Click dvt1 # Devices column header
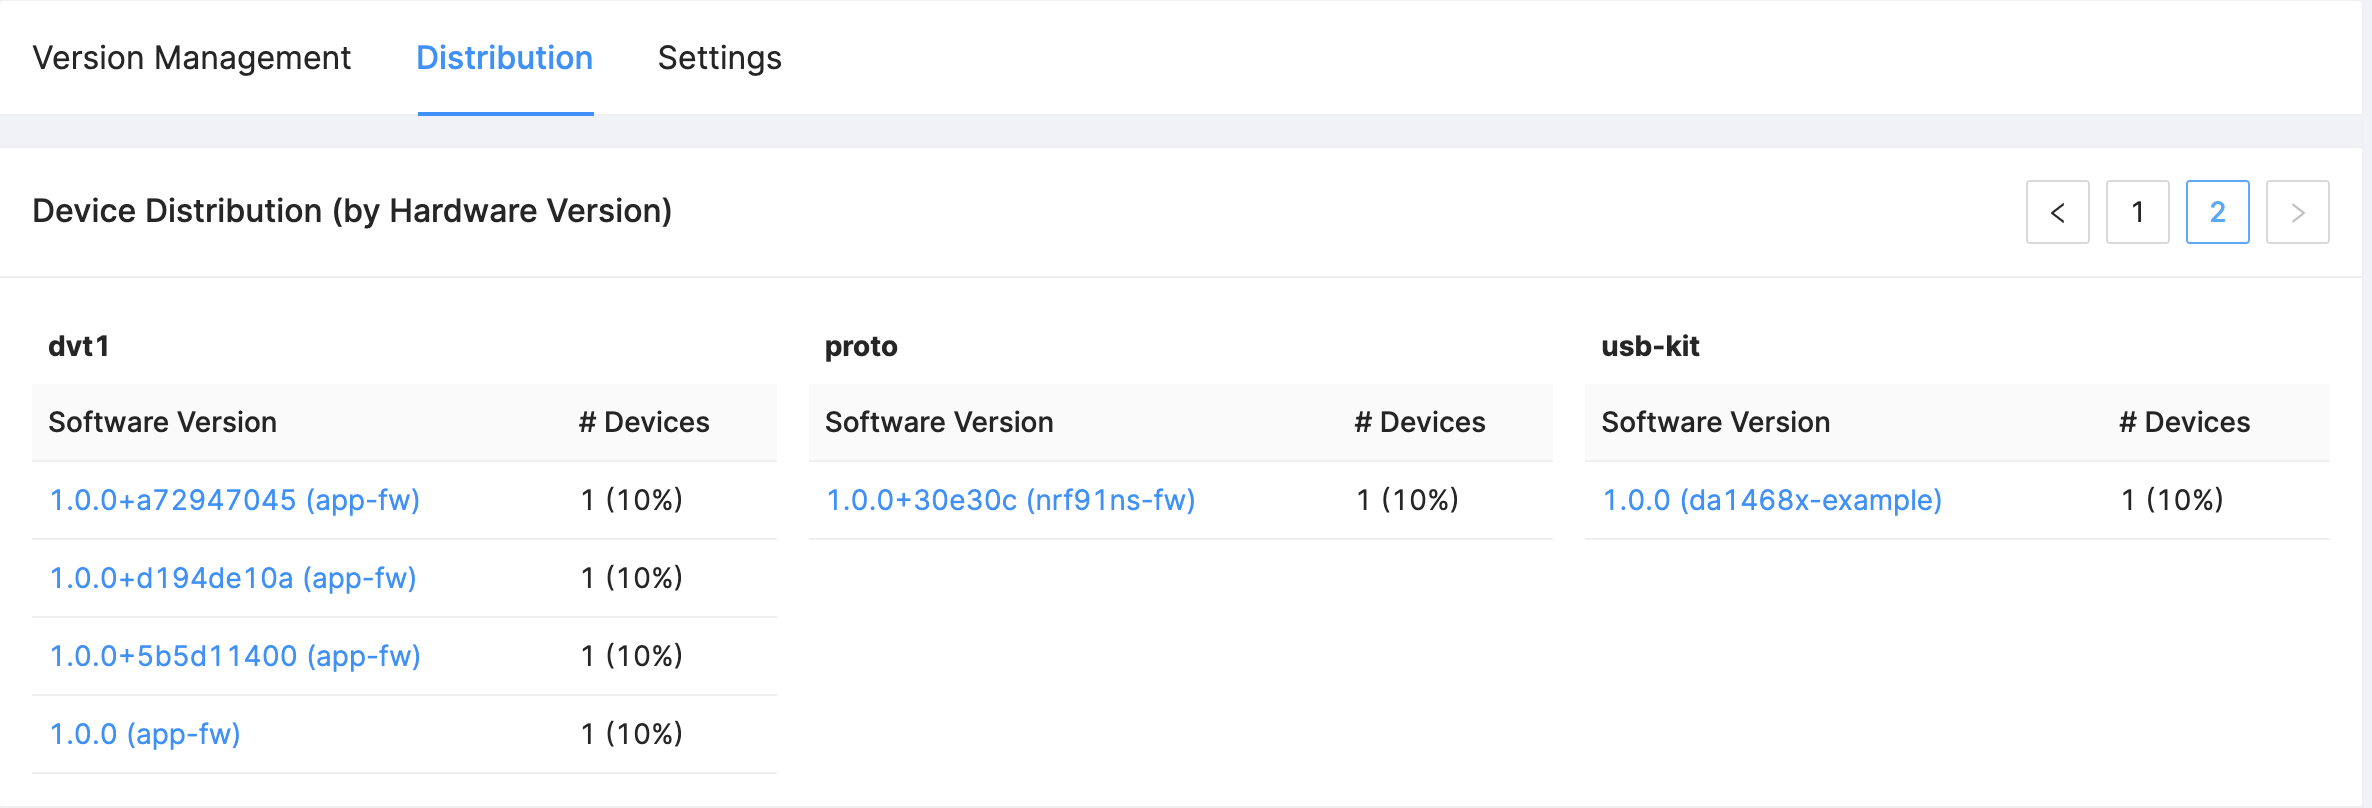This screenshot has height=808, width=2372. click(644, 422)
